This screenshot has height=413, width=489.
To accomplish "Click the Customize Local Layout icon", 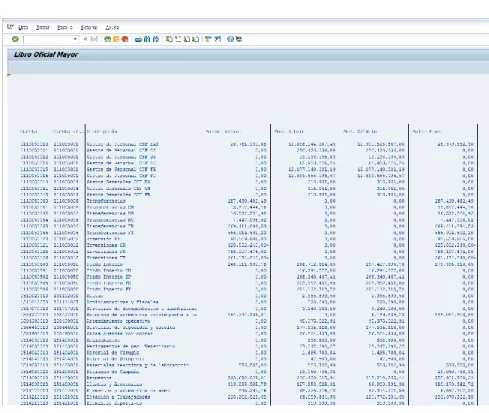I will coord(239,39).
